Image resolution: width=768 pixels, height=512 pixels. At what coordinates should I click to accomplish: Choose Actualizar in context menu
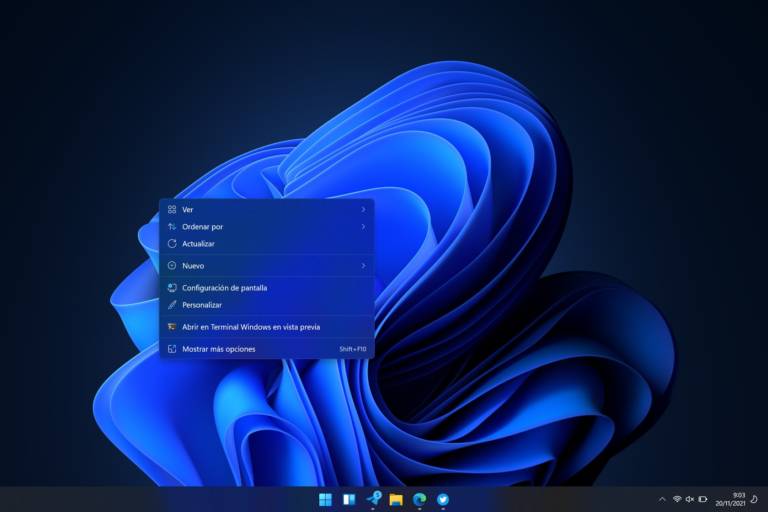[x=267, y=244]
